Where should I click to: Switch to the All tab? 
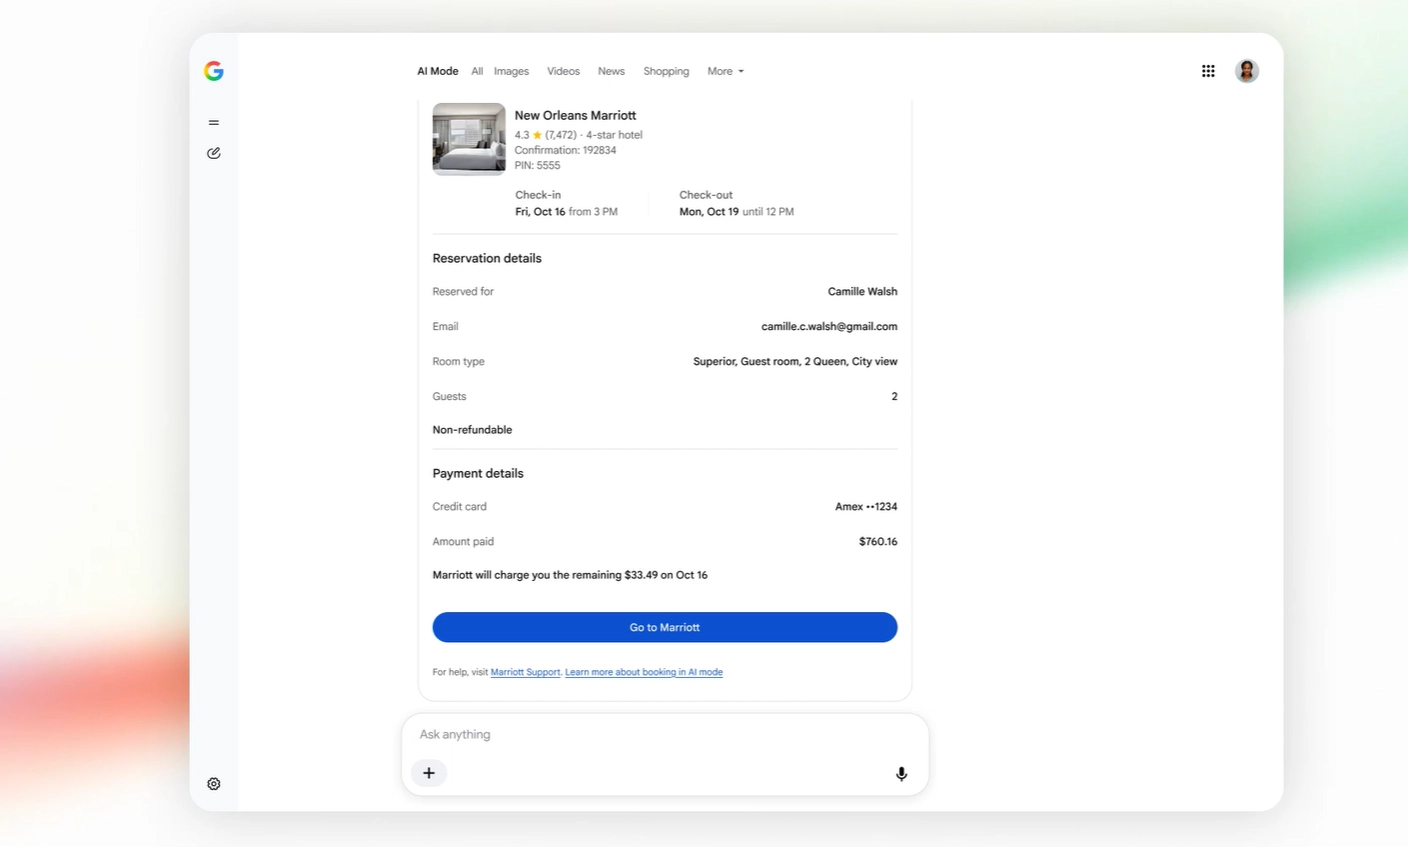[x=477, y=71]
